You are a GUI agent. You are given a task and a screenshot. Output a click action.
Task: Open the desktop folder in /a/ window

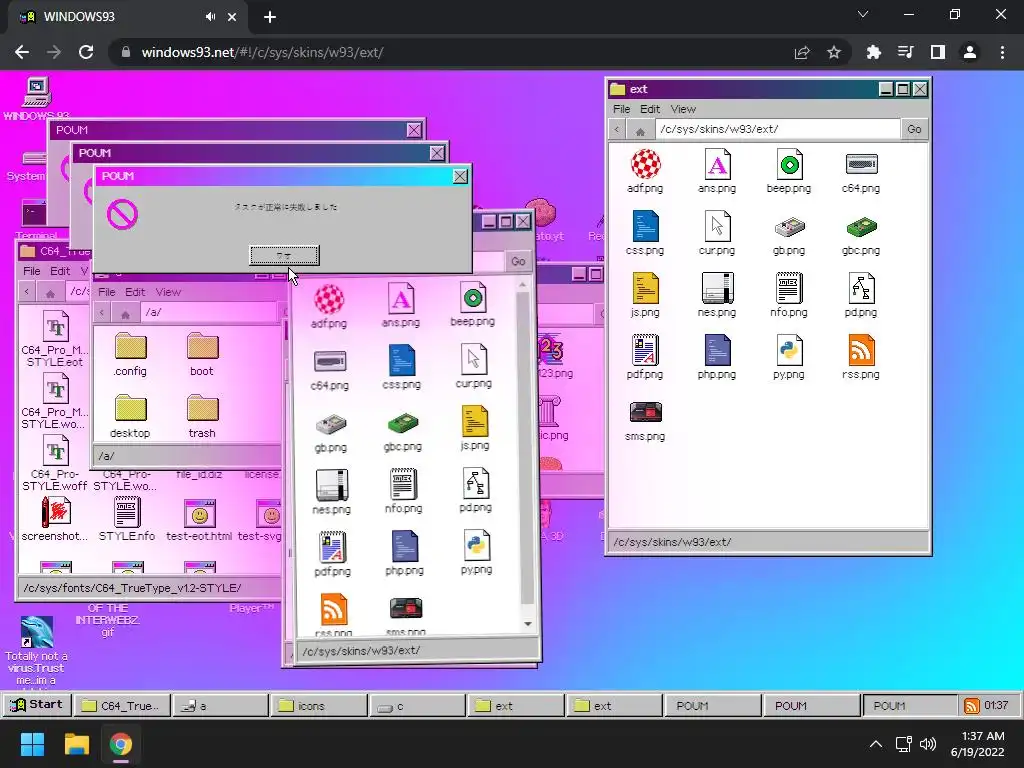click(130, 417)
